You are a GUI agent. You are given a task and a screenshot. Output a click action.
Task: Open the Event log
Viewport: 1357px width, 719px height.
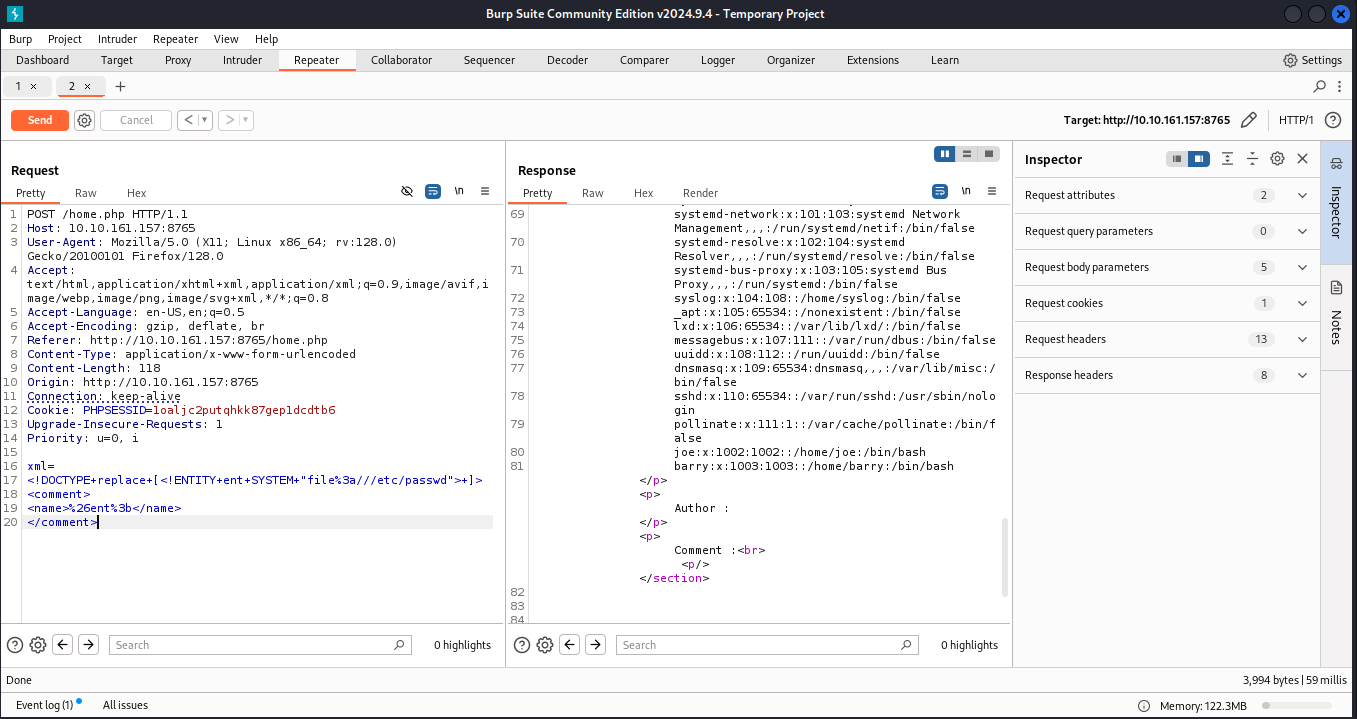tap(45, 705)
